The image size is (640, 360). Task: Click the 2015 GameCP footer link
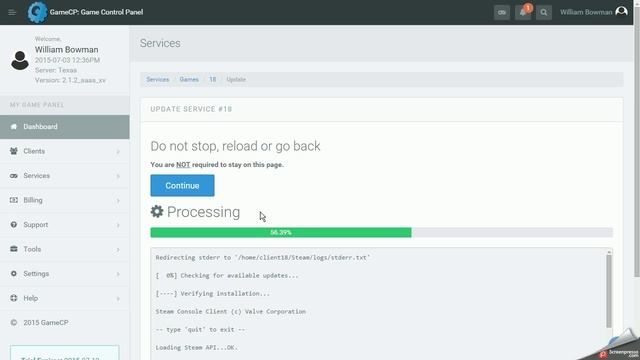click(x=46, y=322)
